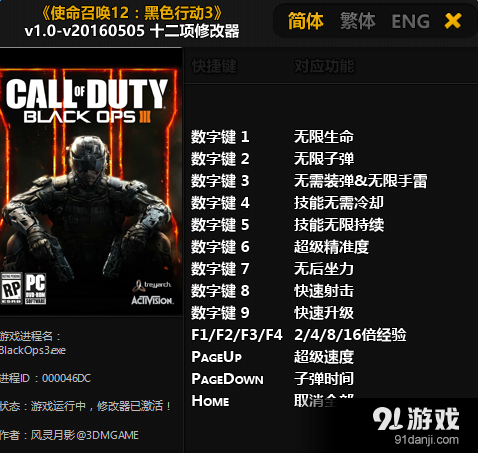478x453 pixels.
Task: Select the 无后坐力 function
Action: 323,269
